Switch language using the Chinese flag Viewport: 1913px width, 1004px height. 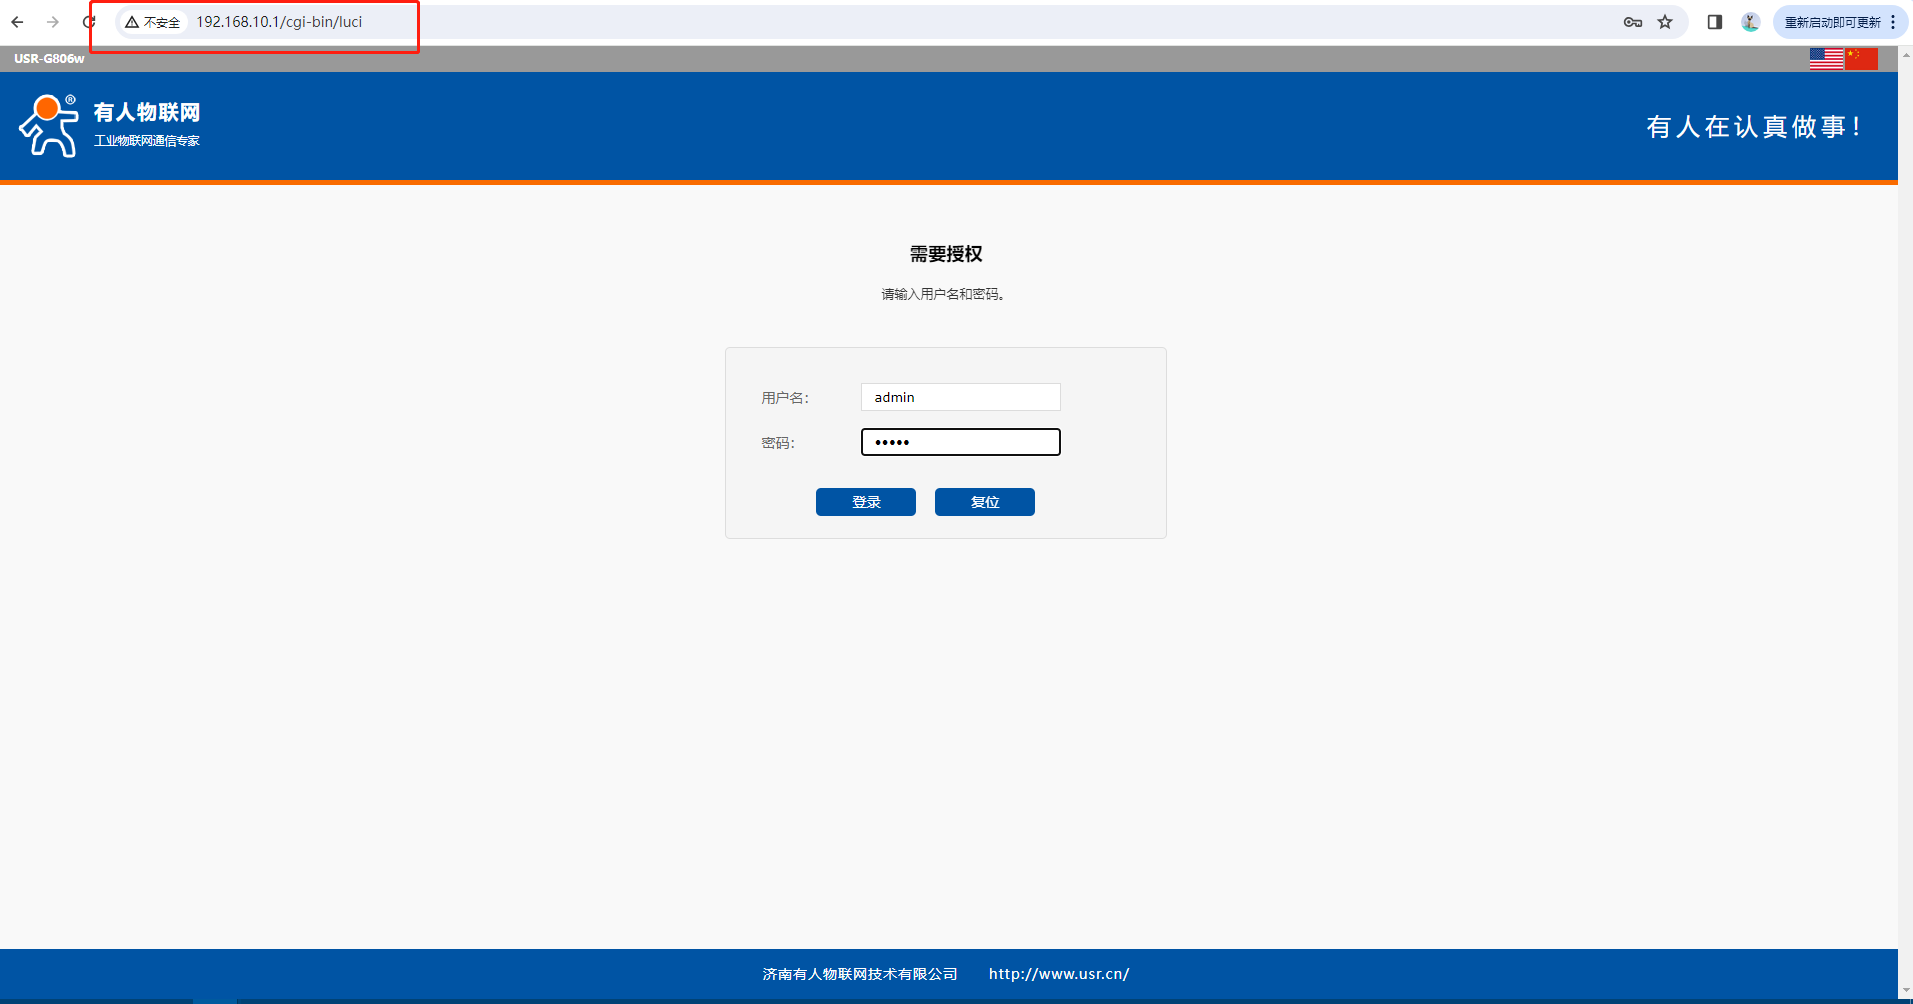[x=1861, y=59]
